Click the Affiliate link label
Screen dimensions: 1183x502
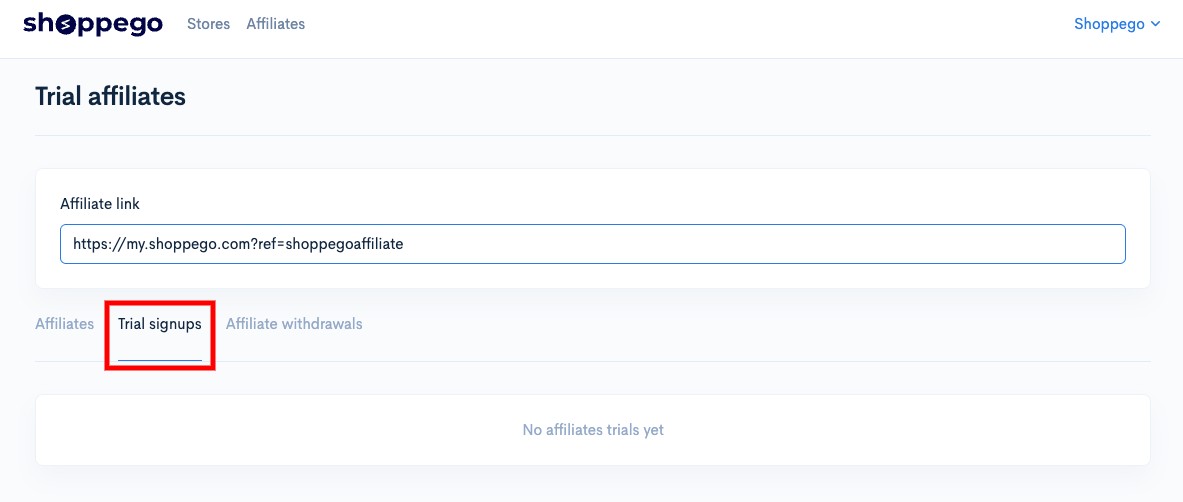click(x=100, y=204)
